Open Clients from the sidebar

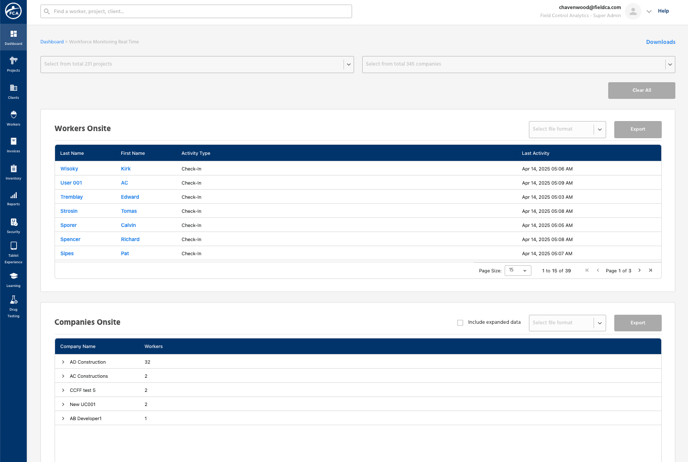[13, 91]
